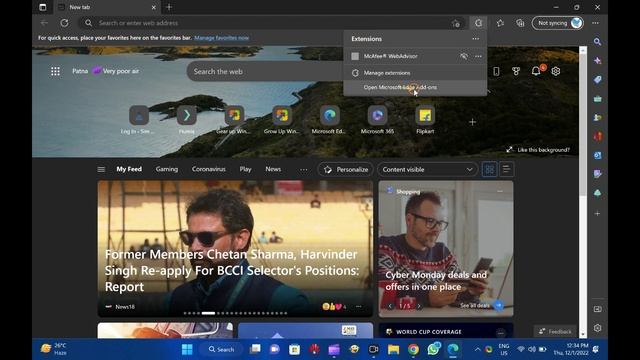Add an app with sidebar plus icon
This screenshot has height=360, width=640.
[598, 213]
